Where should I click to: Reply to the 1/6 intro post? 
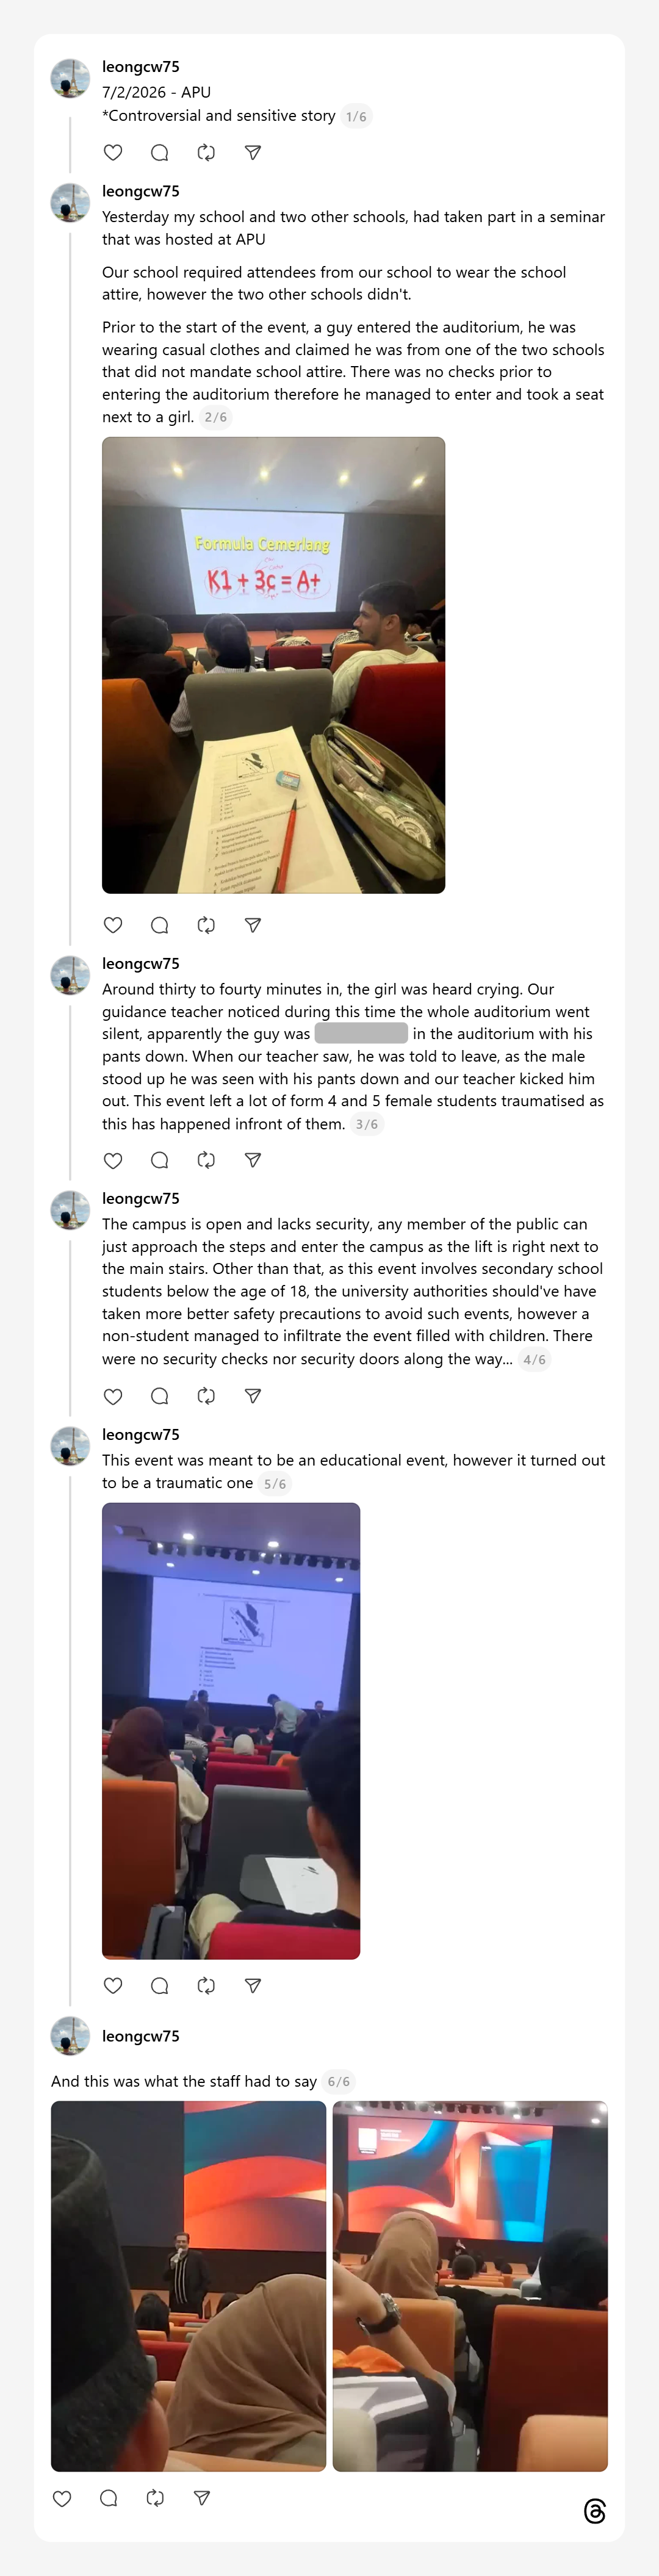159,153
